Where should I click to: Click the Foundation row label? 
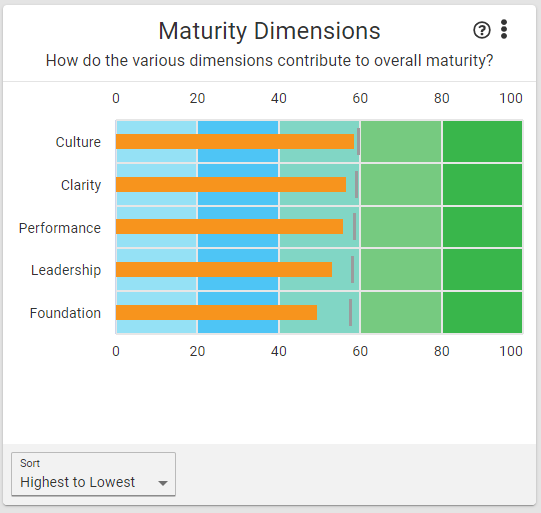(x=65, y=313)
